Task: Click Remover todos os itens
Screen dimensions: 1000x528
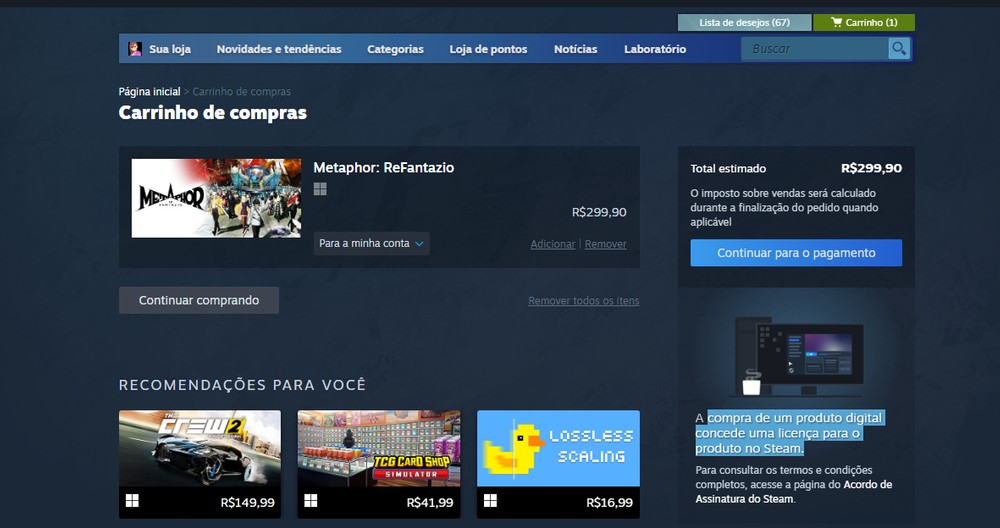Action: point(584,301)
